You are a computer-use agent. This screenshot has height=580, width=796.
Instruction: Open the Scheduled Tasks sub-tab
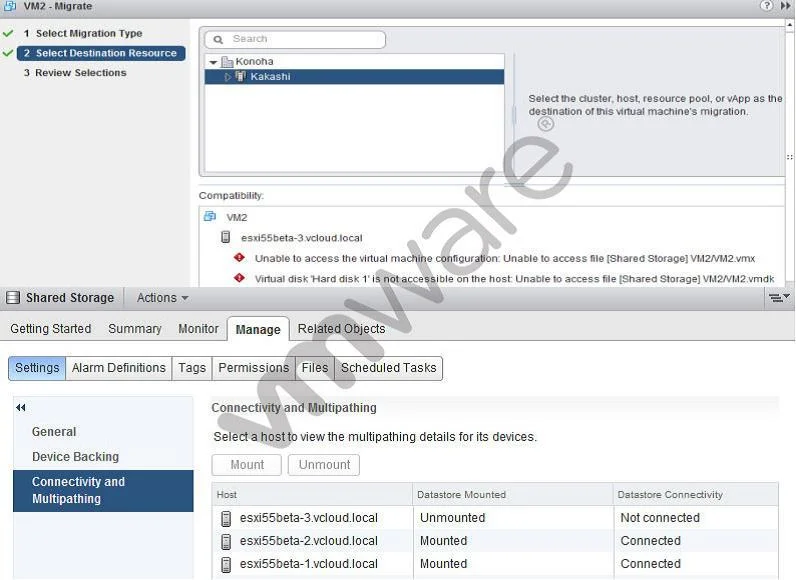tap(388, 368)
